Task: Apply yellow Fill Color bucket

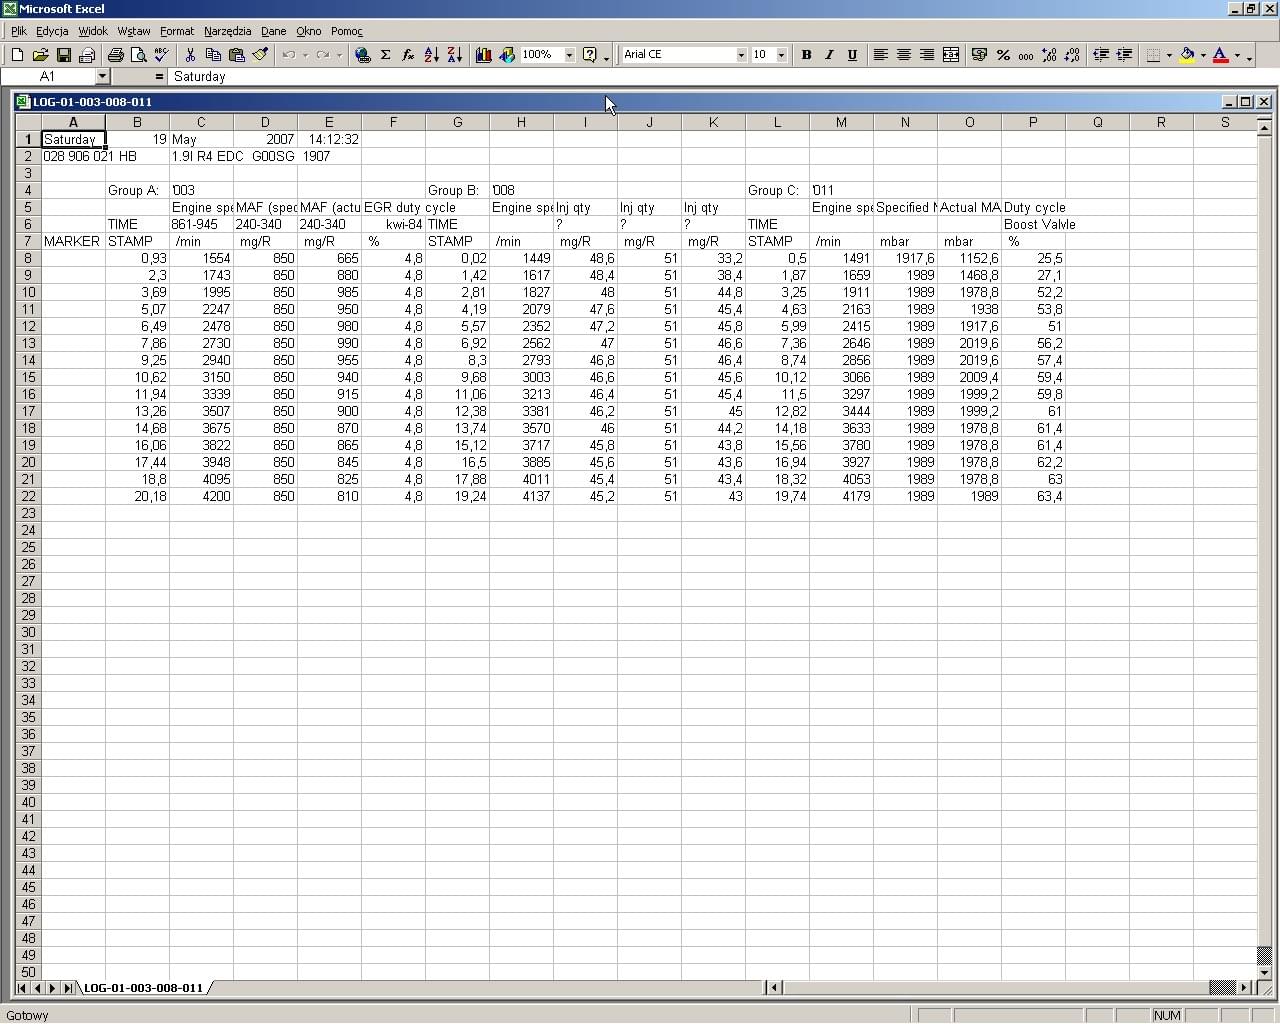Action: coord(1187,55)
